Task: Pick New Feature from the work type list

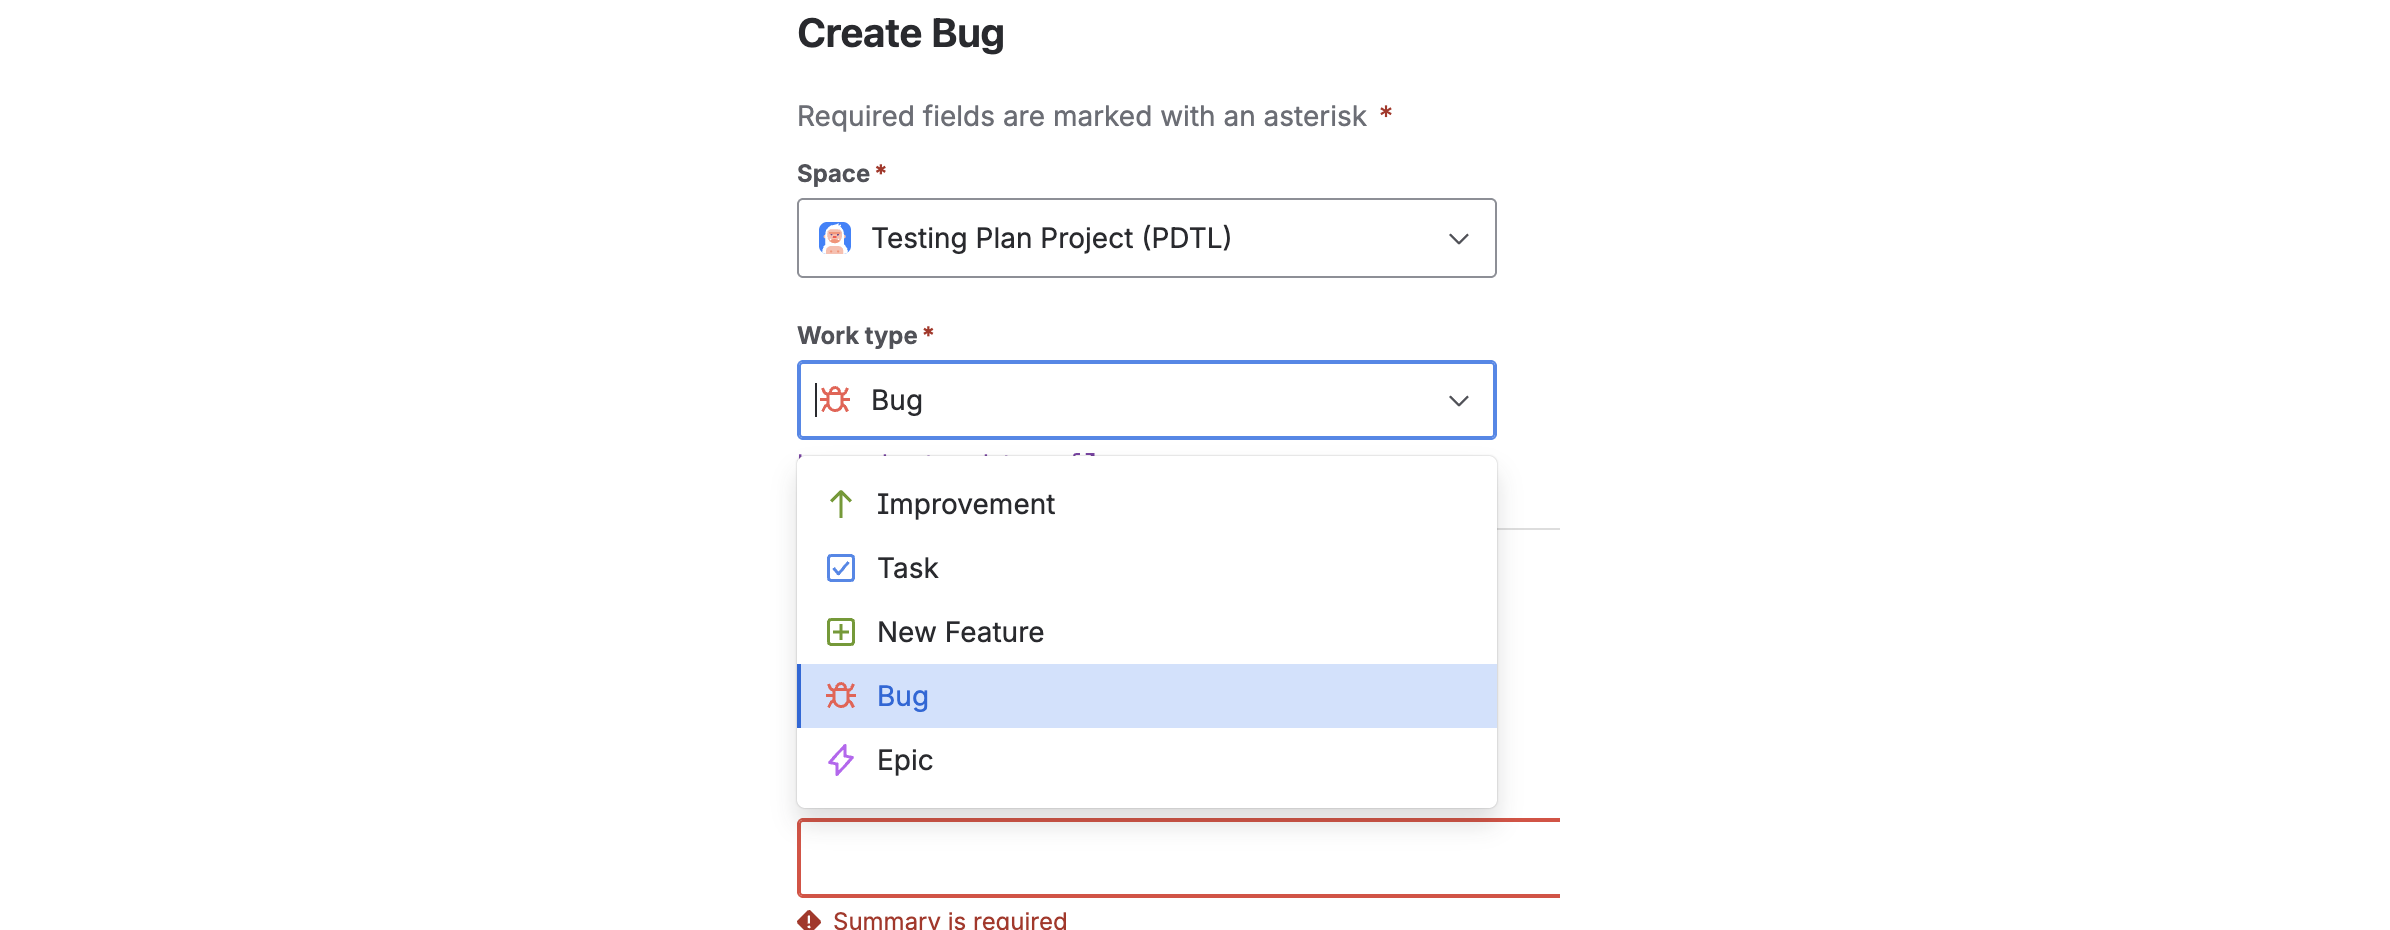Action: (960, 632)
